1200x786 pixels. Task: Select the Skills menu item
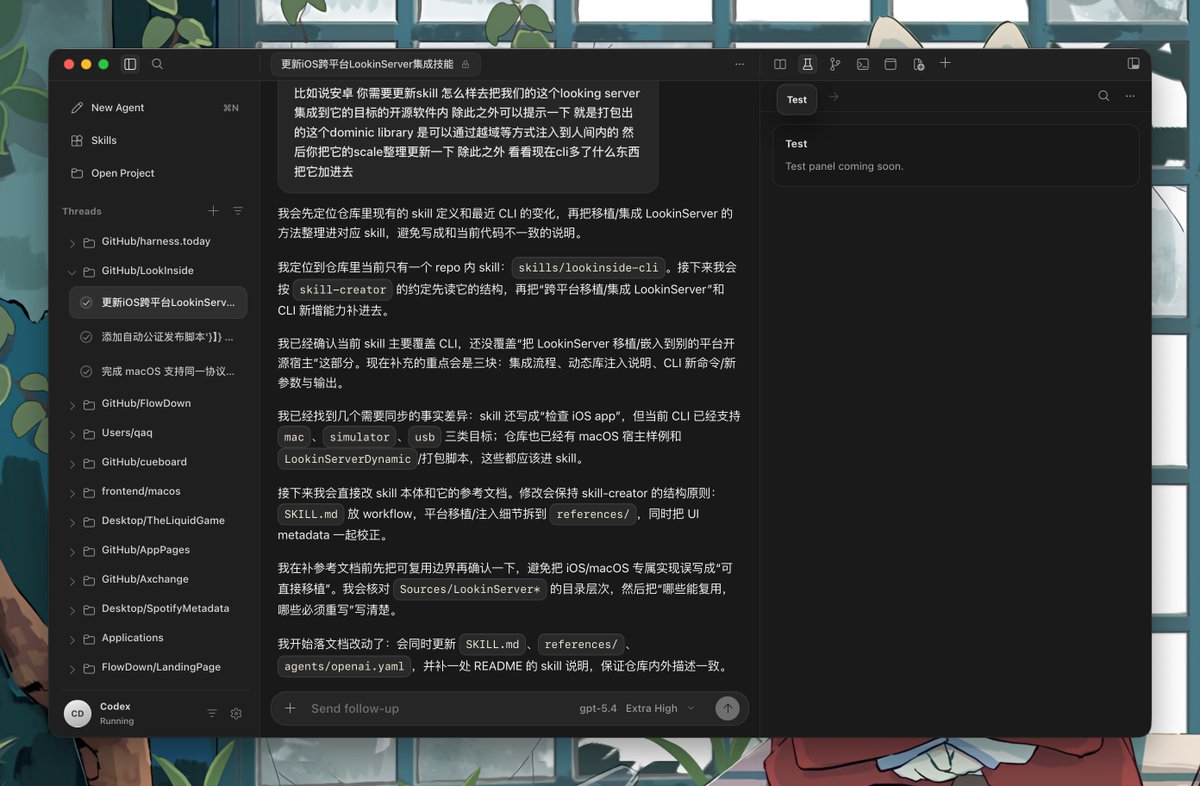click(x=112, y=140)
